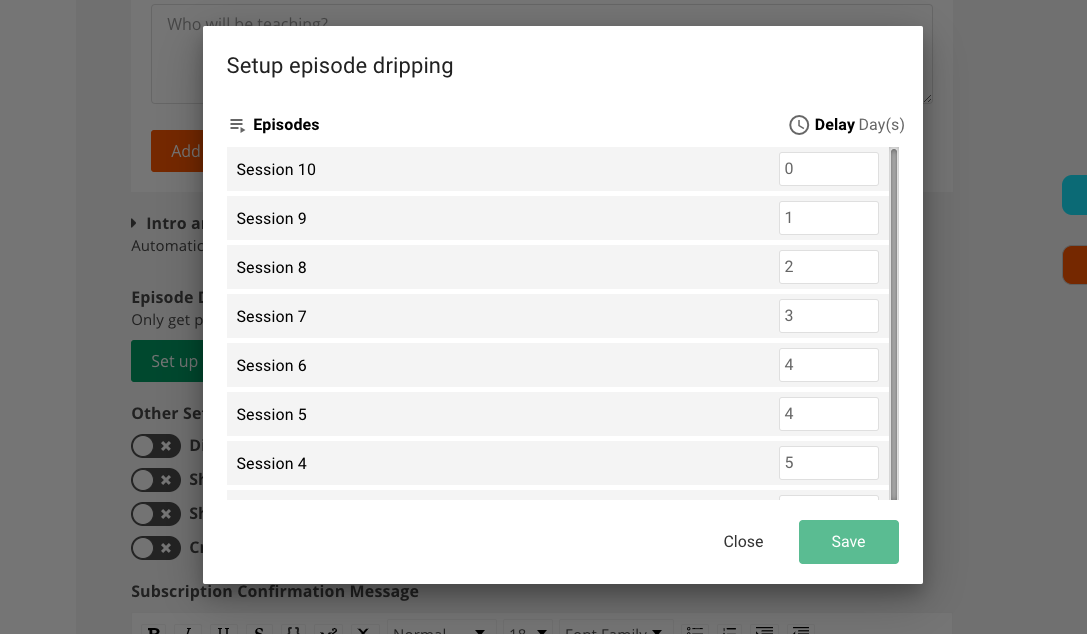Click the Close button in dialog
The width and height of the screenshot is (1087, 634).
coord(743,542)
